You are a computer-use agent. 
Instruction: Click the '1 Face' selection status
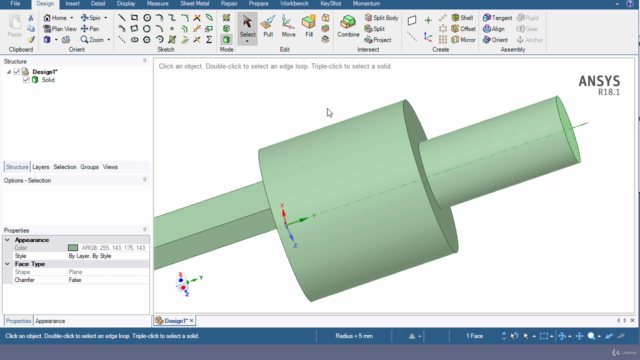[x=474, y=336]
